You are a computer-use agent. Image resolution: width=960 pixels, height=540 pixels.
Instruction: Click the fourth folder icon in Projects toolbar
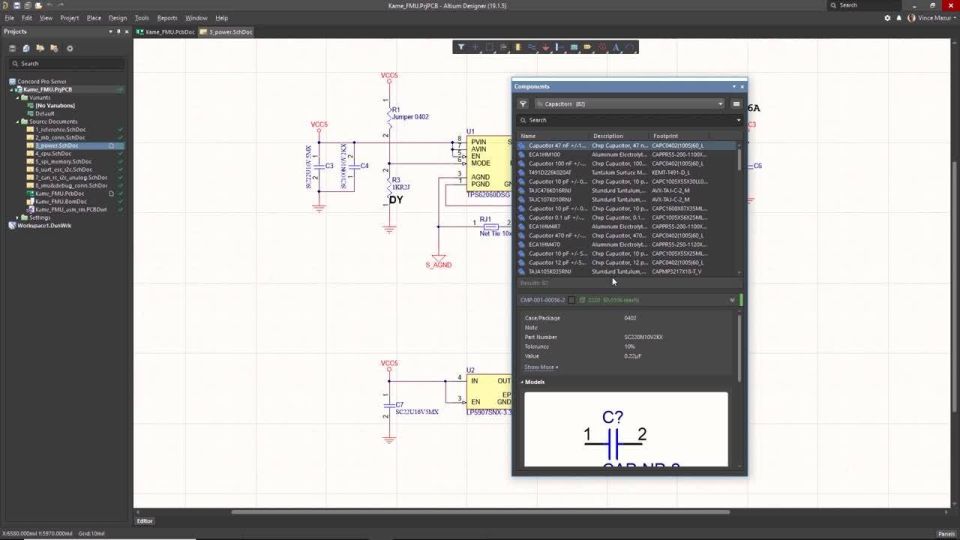[54, 48]
